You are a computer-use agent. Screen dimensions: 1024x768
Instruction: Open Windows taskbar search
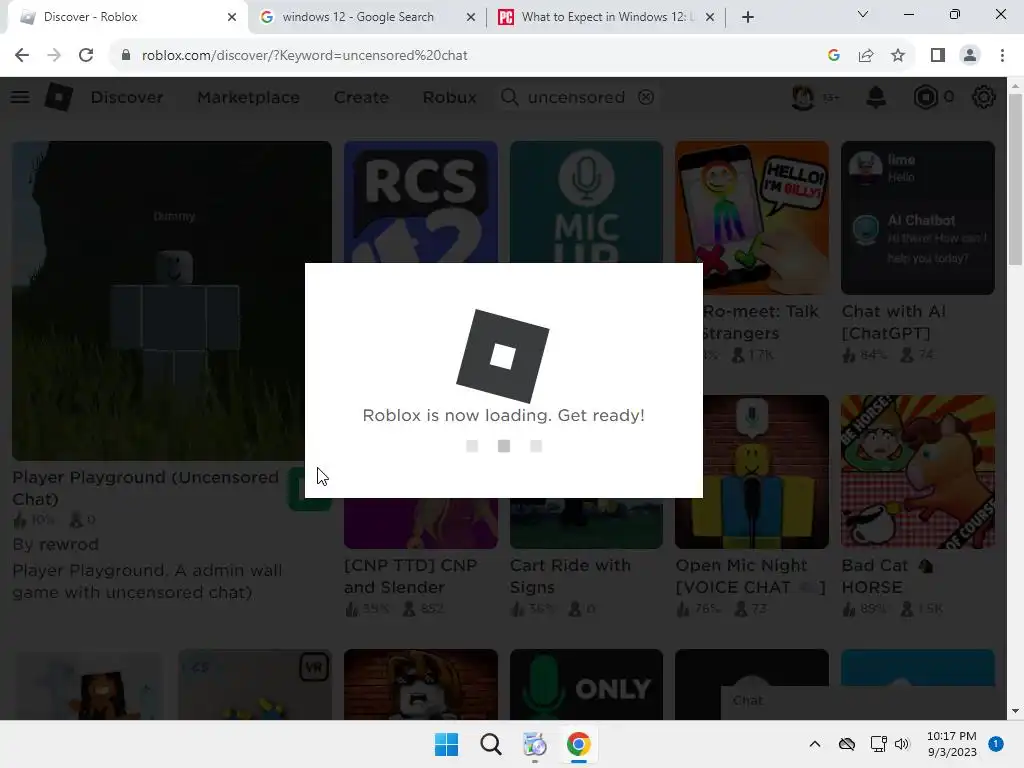(x=490, y=744)
